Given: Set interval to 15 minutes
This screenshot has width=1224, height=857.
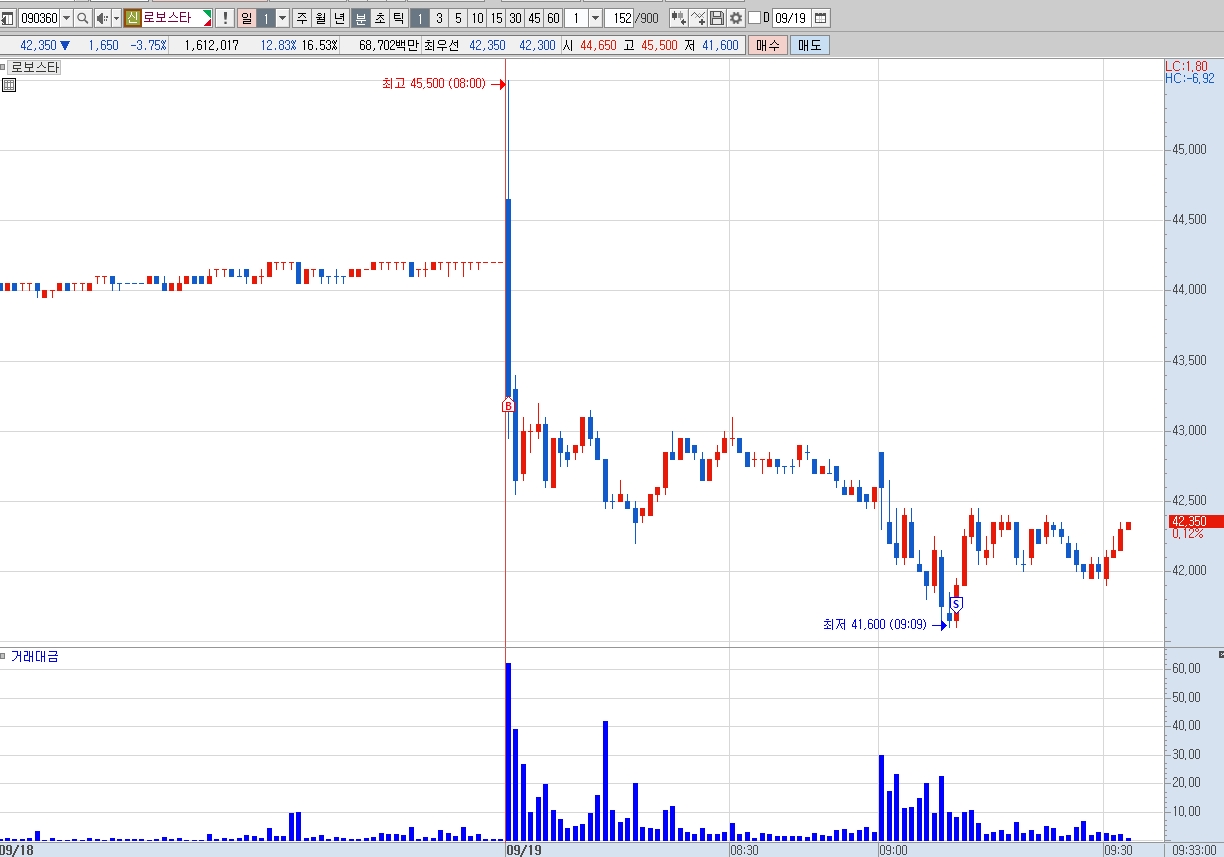Looking at the screenshot, I should pyautogui.click(x=496, y=18).
